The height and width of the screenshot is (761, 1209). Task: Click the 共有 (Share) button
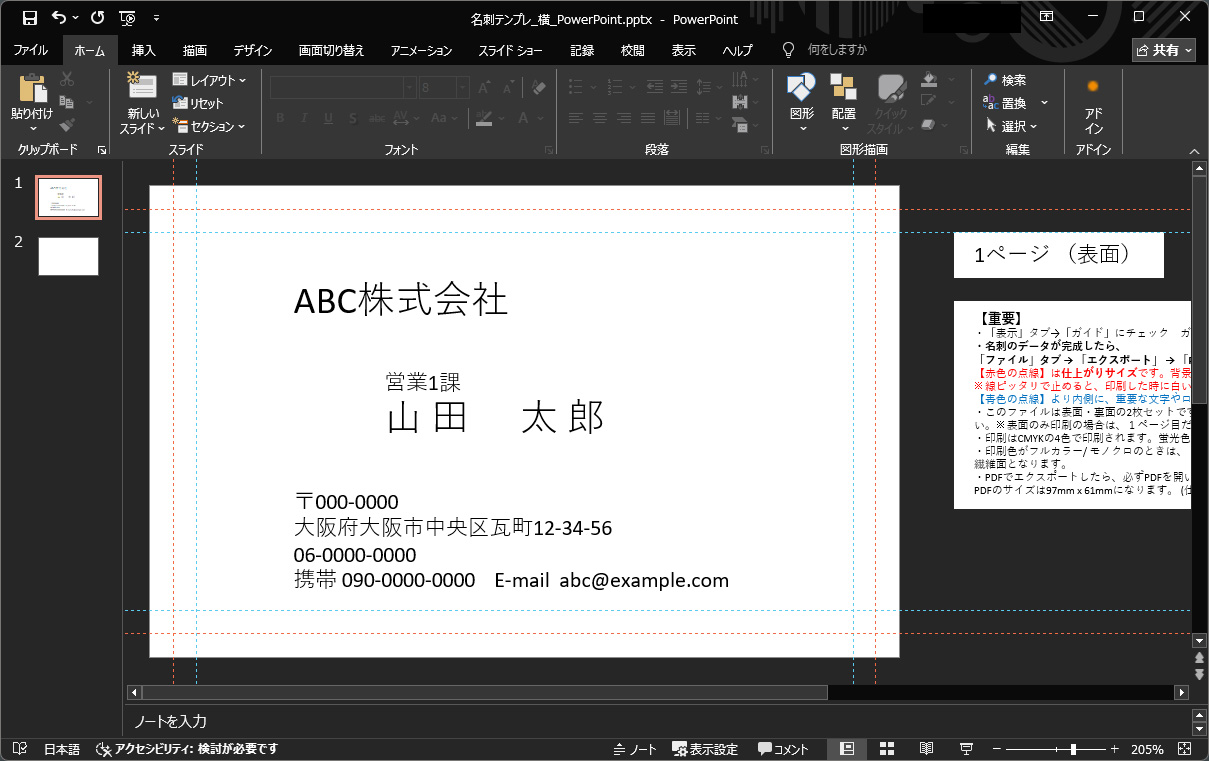click(x=1163, y=49)
